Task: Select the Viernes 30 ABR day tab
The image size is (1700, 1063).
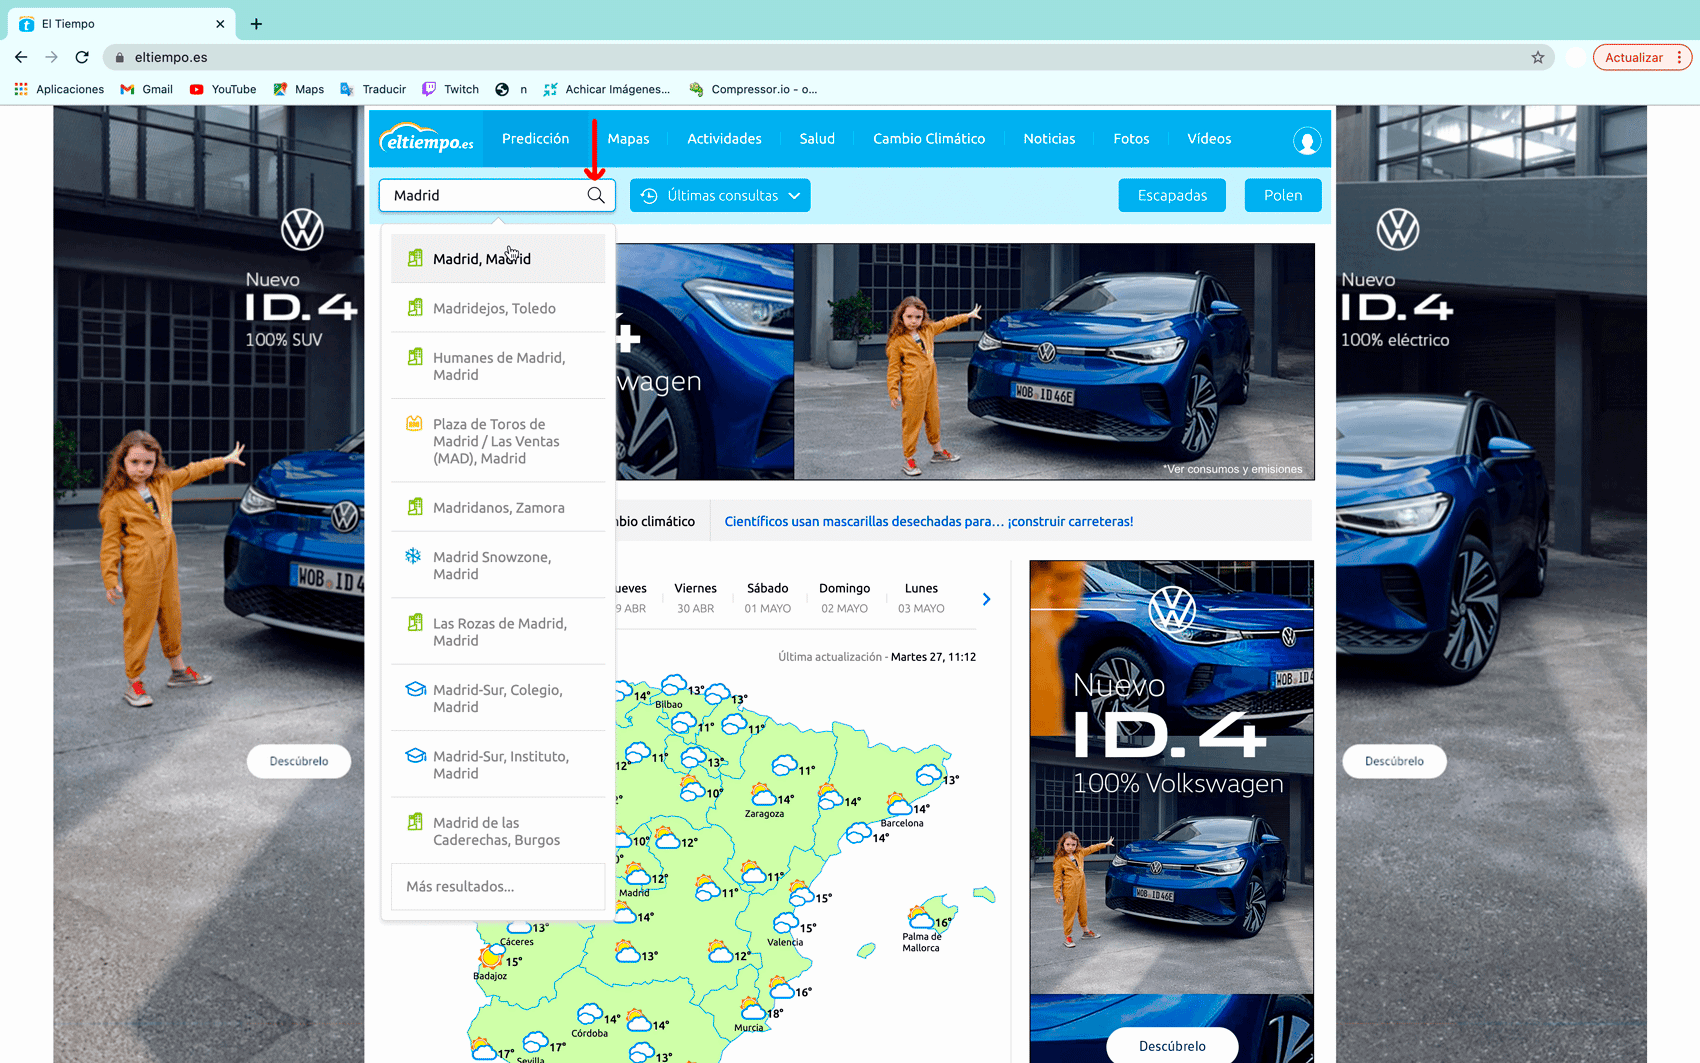Action: click(695, 598)
